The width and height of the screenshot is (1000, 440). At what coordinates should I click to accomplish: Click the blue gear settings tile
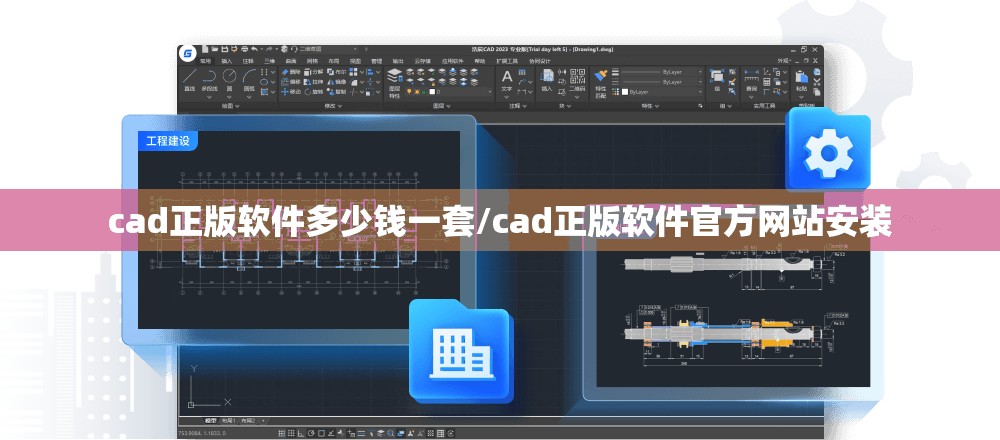828,152
